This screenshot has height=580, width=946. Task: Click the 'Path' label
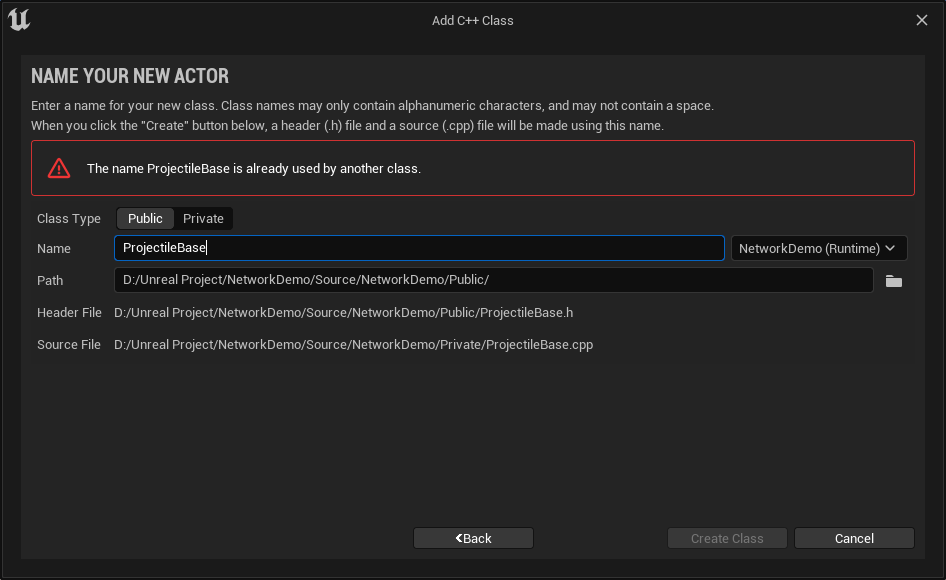tap(50, 281)
